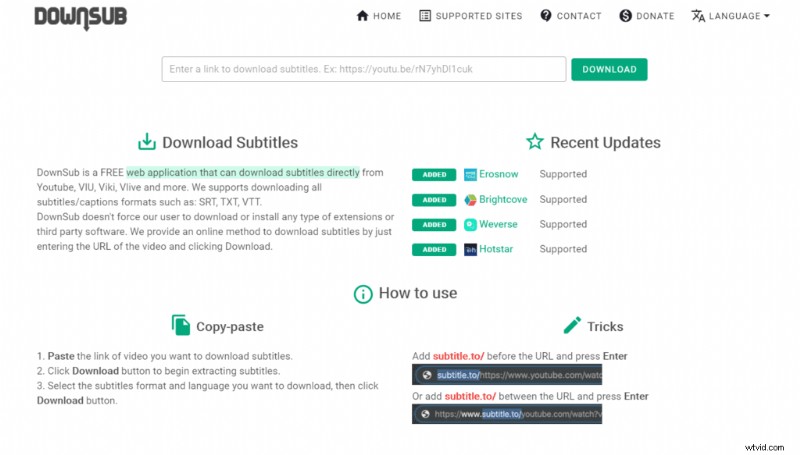The width and height of the screenshot is (800, 455).
Task: Click red 'subtitle.to/' in 'between the URL' line
Action: click(470, 396)
